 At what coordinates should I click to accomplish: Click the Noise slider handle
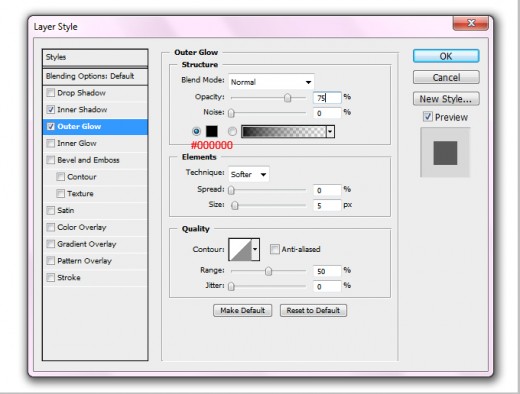231,113
